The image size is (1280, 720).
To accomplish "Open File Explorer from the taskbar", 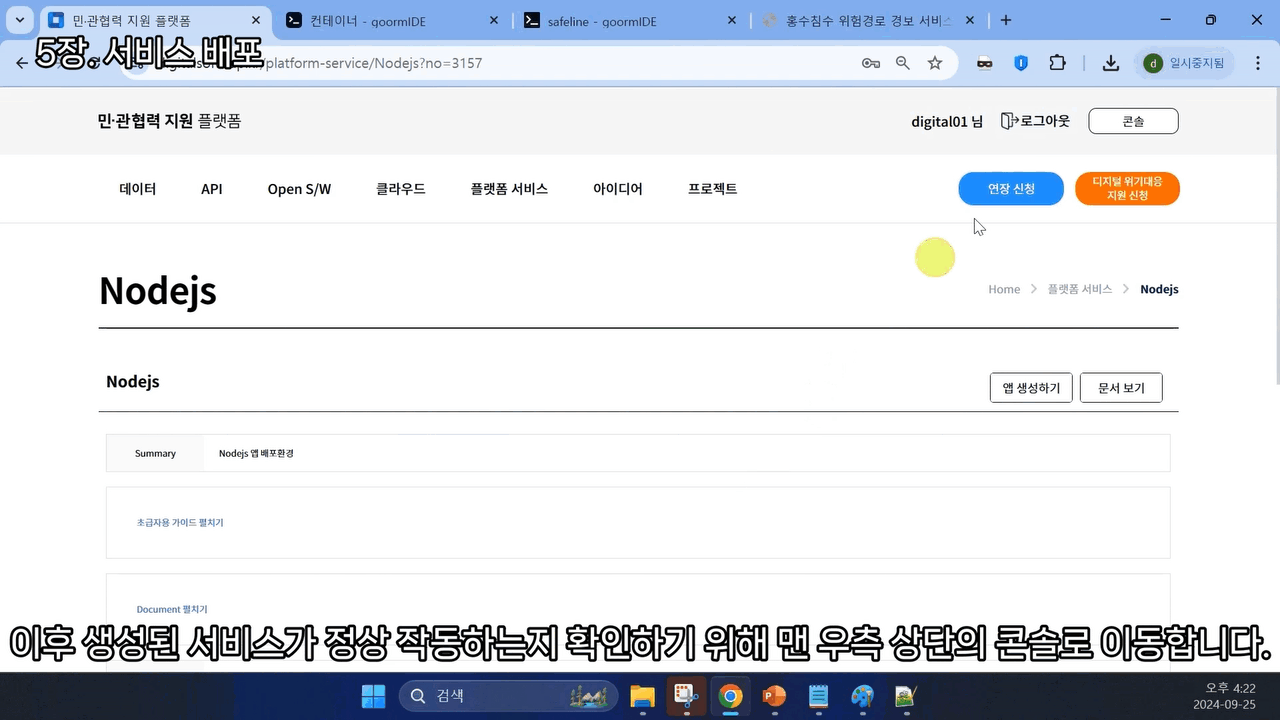I will (x=641, y=696).
